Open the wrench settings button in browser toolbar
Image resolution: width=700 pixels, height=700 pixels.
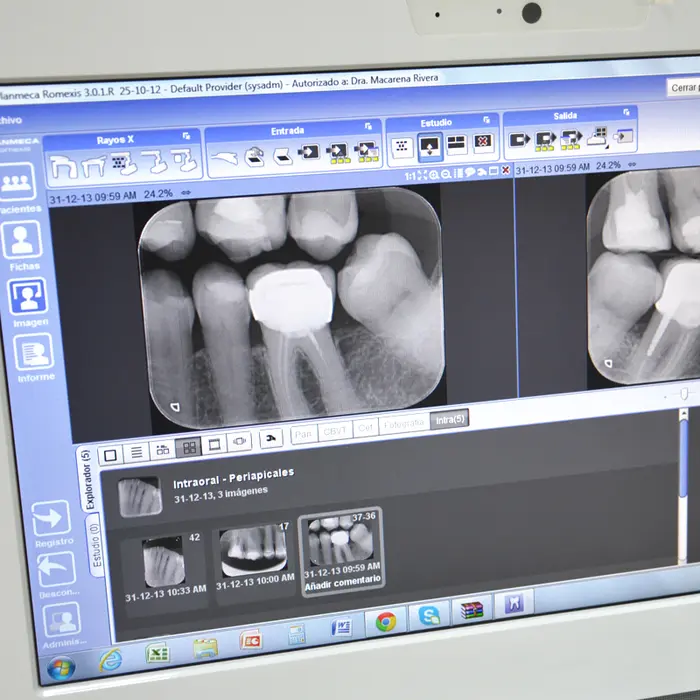click(271, 438)
